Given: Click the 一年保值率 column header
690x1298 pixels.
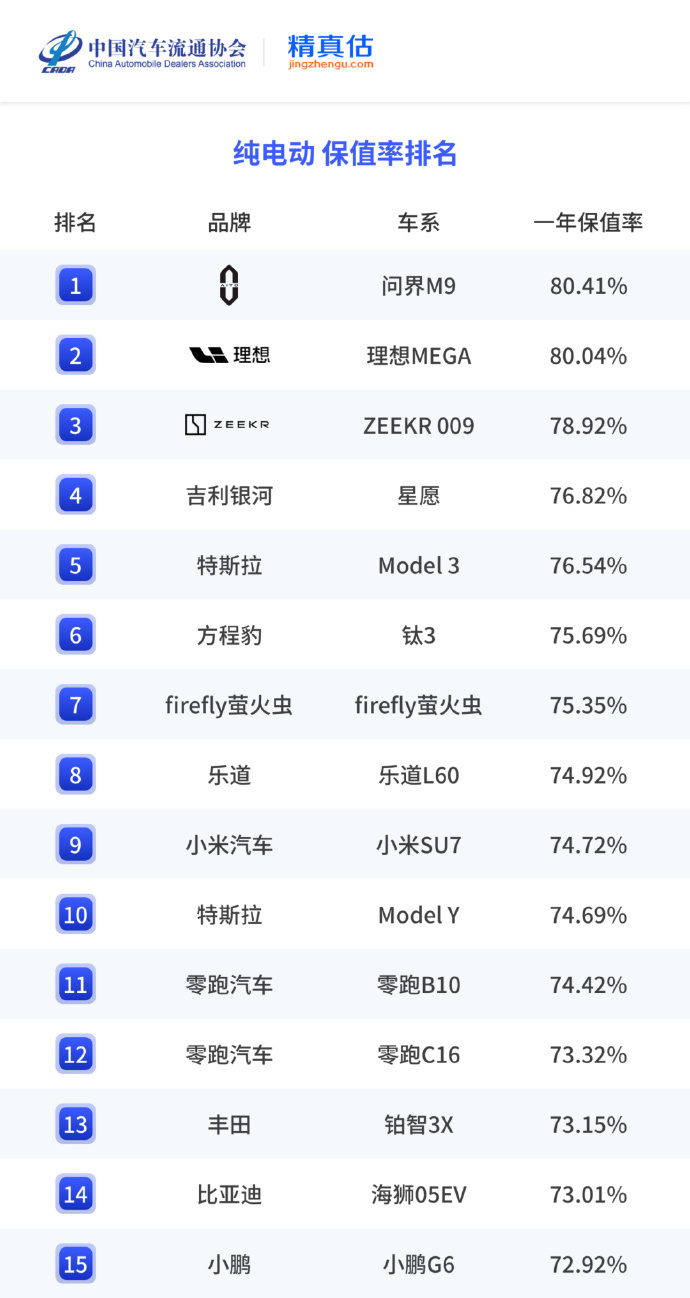Looking at the screenshot, I should click(588, 223).
